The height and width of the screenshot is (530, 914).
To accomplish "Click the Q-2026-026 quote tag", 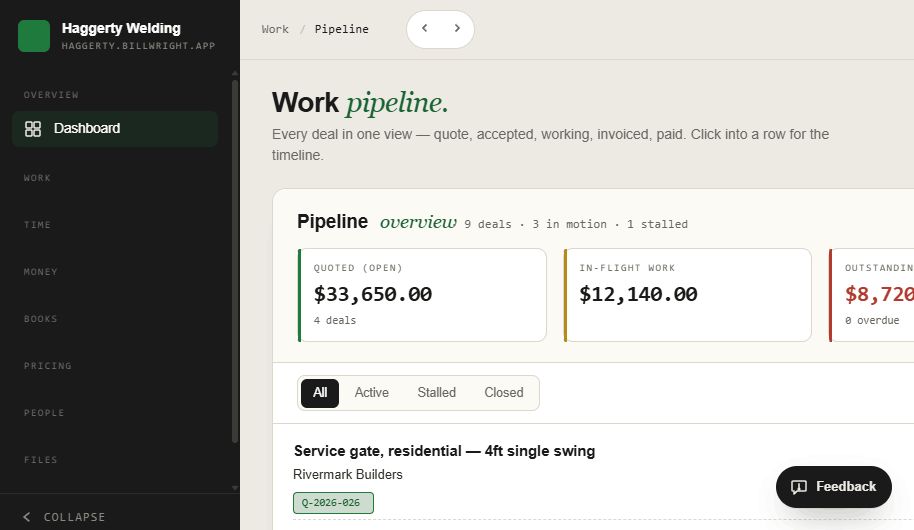I will point(333,503).
